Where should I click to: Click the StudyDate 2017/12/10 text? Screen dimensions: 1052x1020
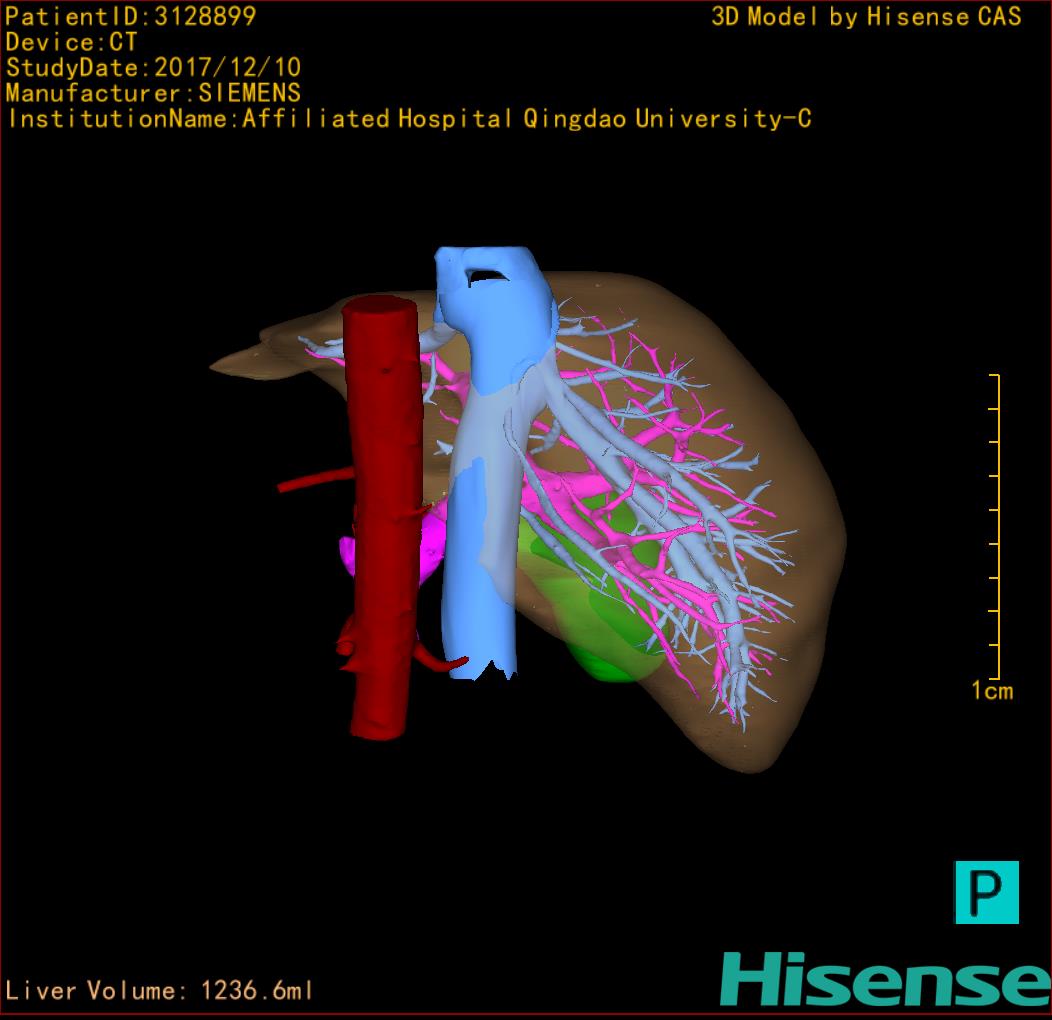[x=153, y=68]
